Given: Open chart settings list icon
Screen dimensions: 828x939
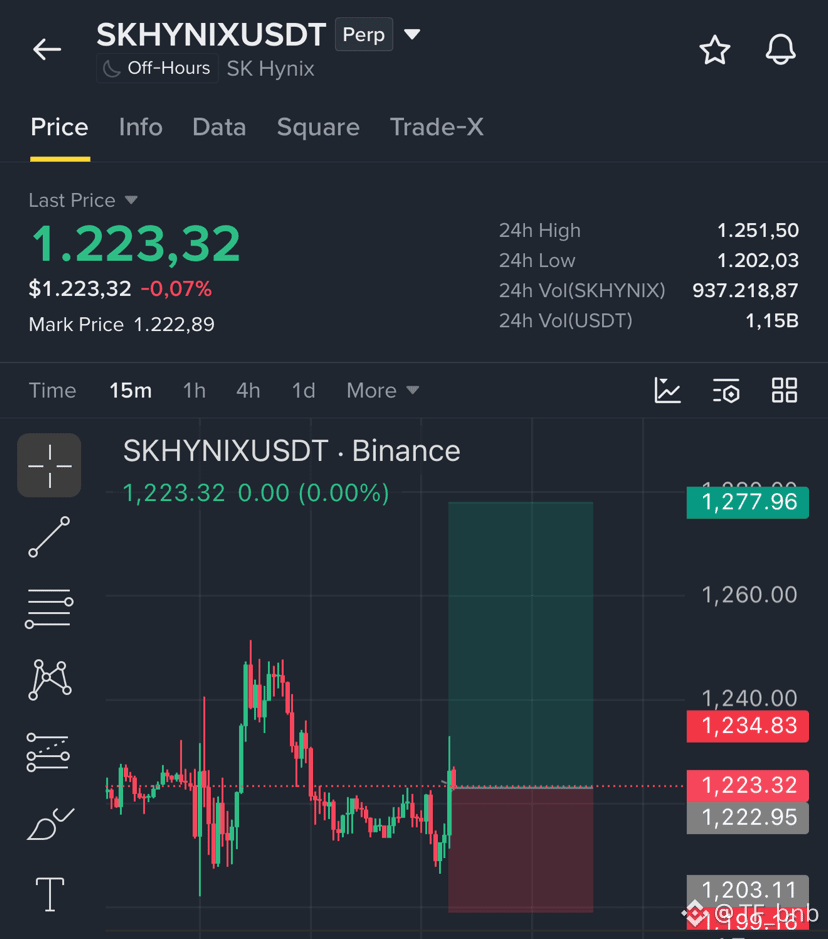Looking at the screenshot, I should (726, 390).
